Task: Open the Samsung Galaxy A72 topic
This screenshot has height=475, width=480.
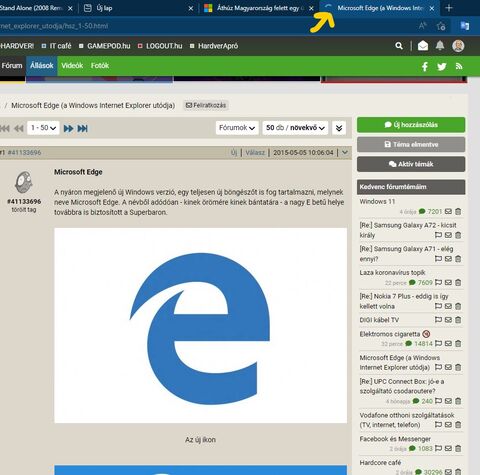Action: [408, 230]
